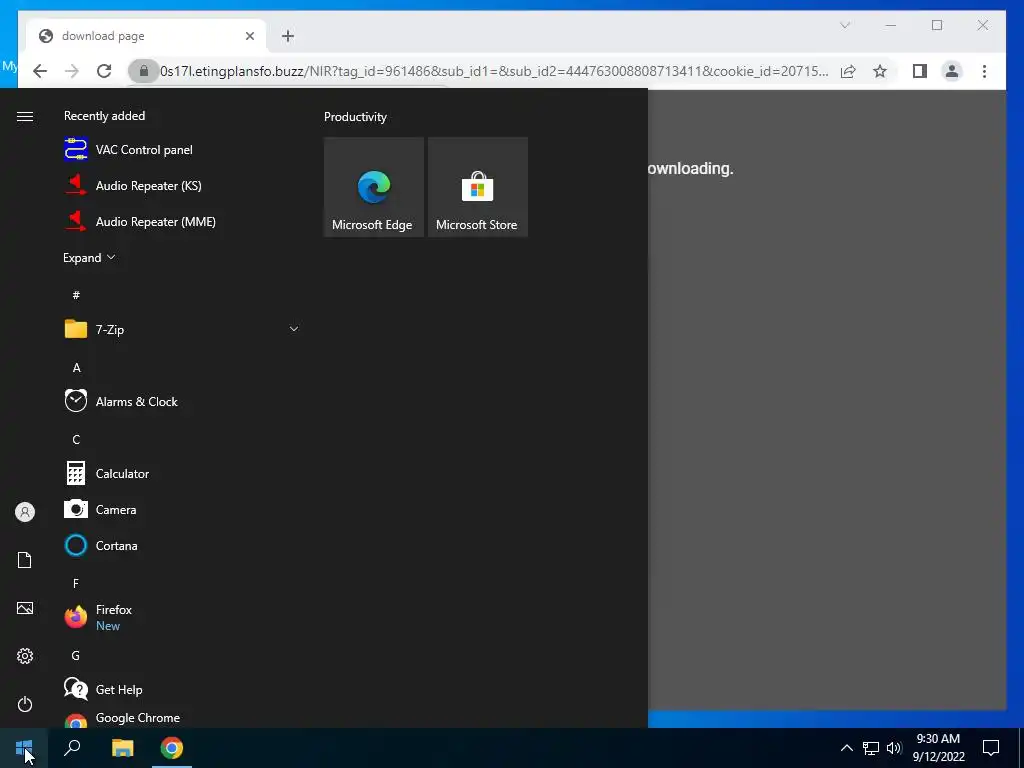Click the Chrome address bar URL
1024x768 pixels.
point(494,71)
